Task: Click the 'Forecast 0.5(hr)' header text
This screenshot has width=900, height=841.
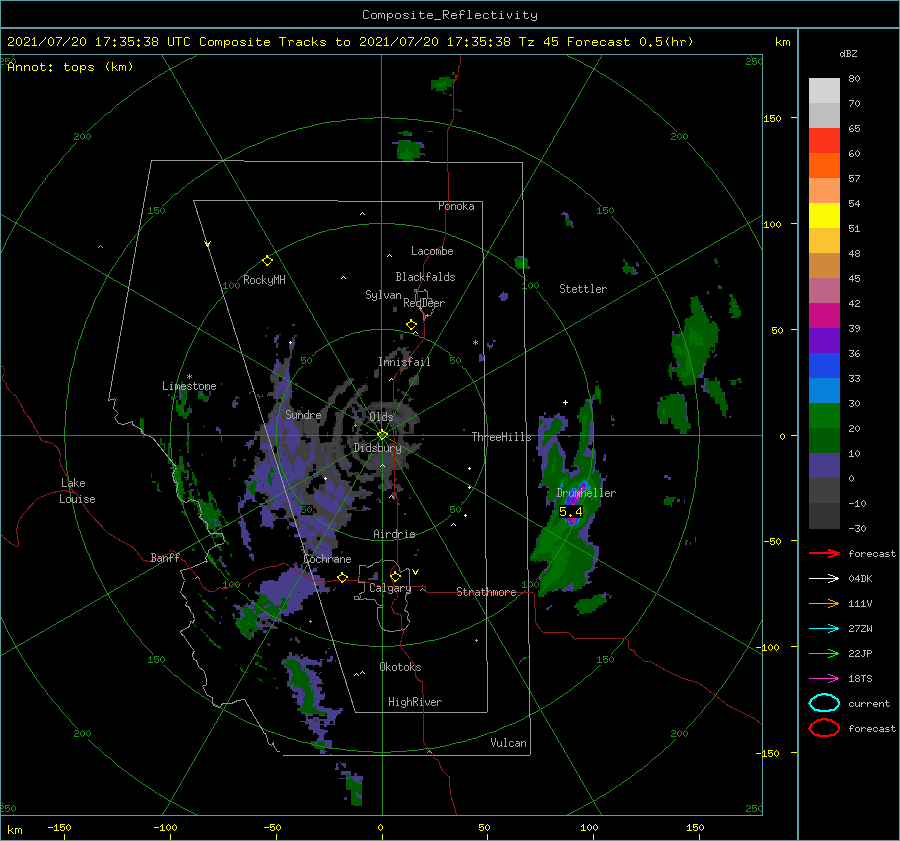Action: [x=630, y=42]
